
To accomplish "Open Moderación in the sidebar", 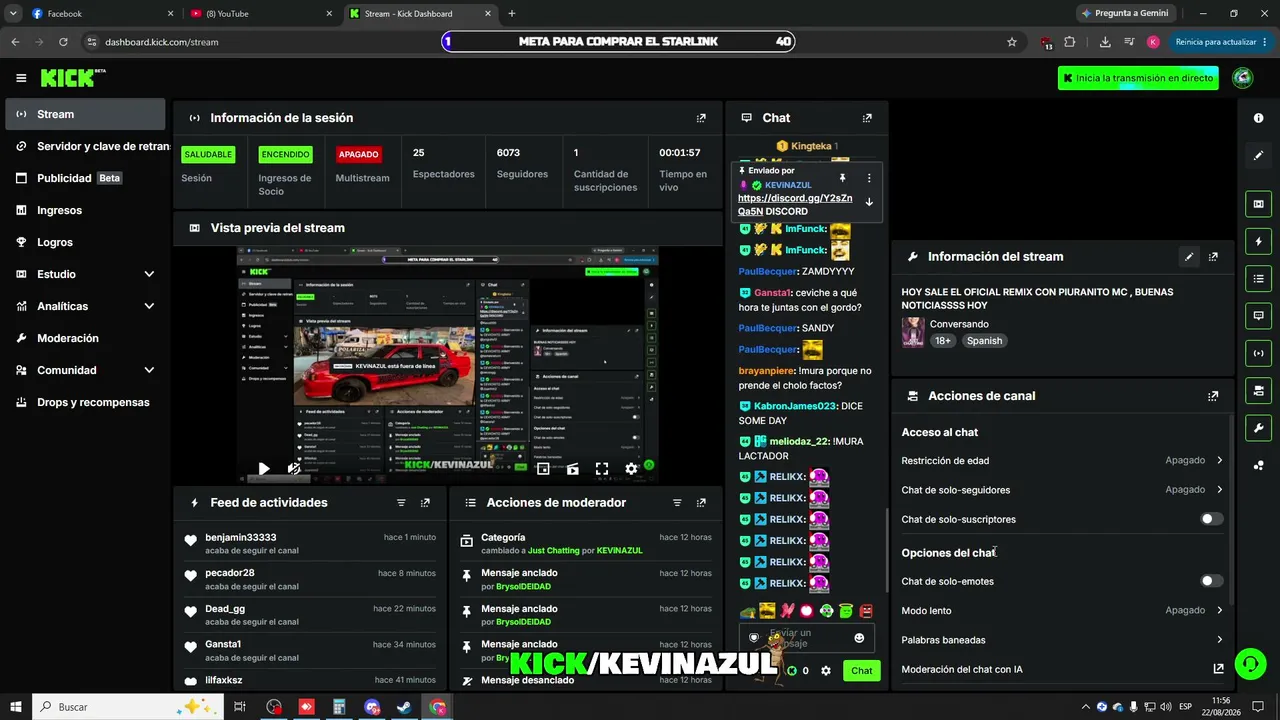I will pyautogui.click(x=86, y=338).
